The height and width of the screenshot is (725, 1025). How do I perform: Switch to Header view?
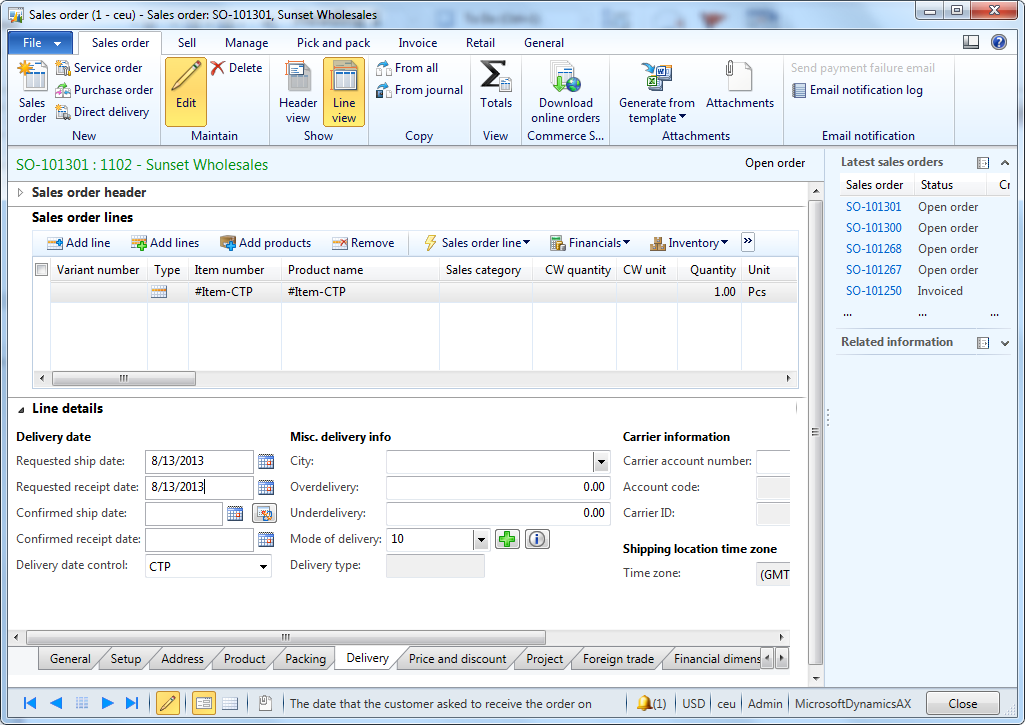pyautogui.click(x=298, y=92)
